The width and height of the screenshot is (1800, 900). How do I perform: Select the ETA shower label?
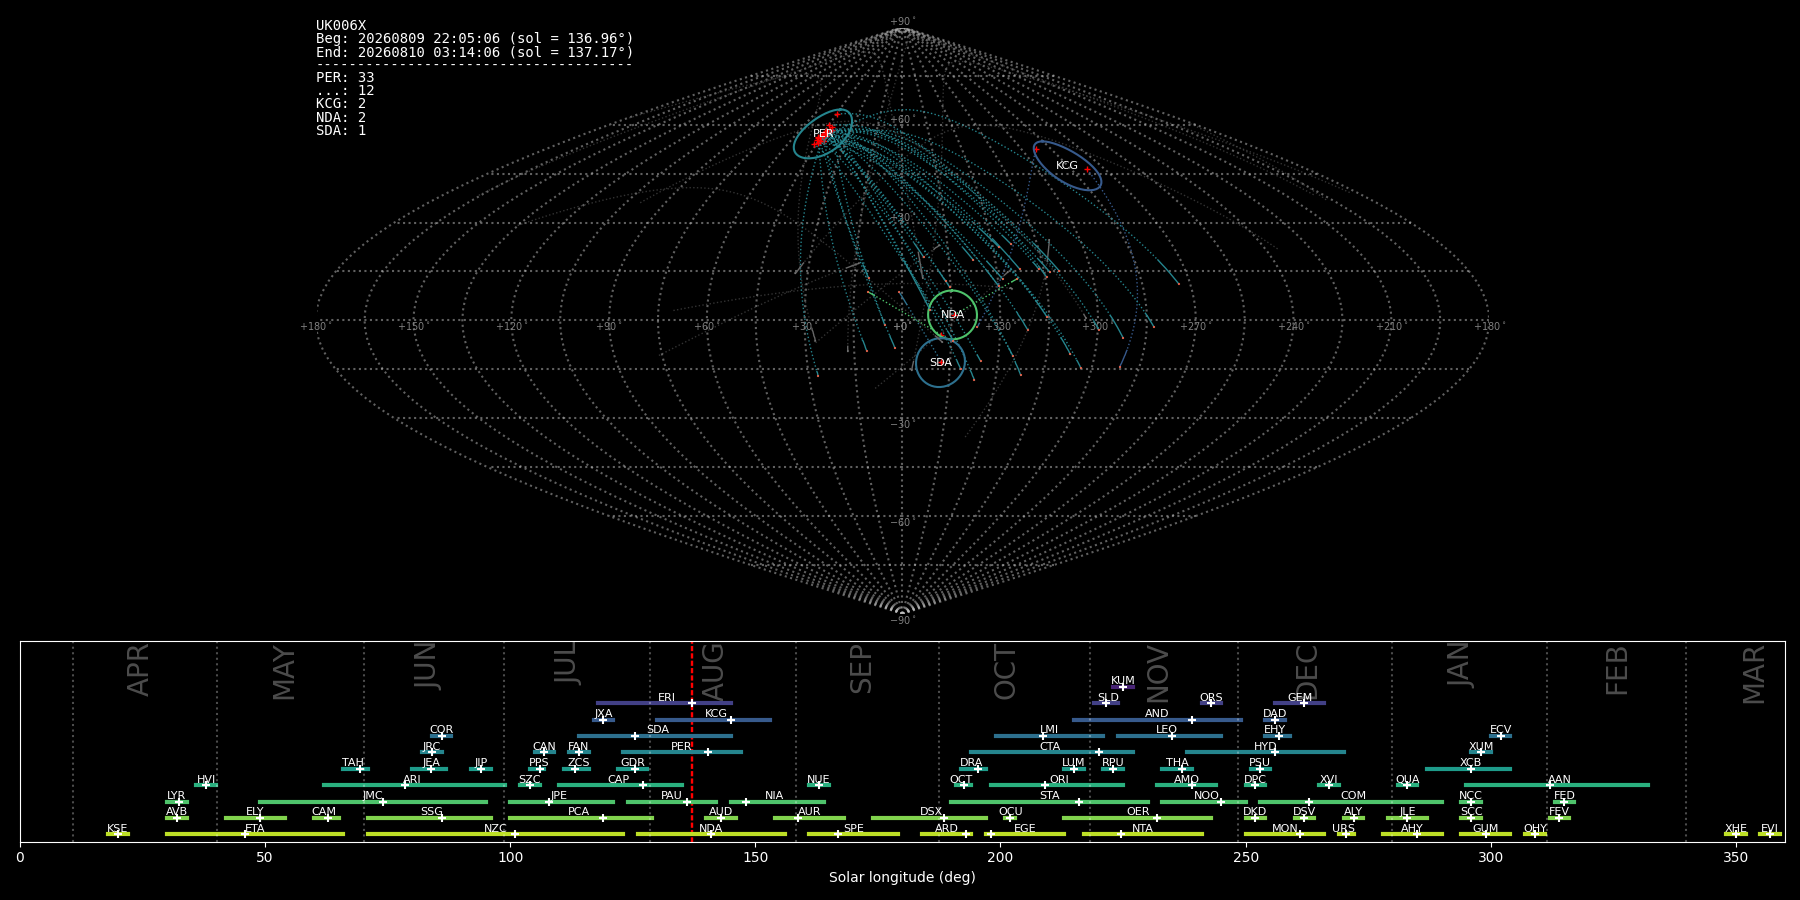[255, 829]
